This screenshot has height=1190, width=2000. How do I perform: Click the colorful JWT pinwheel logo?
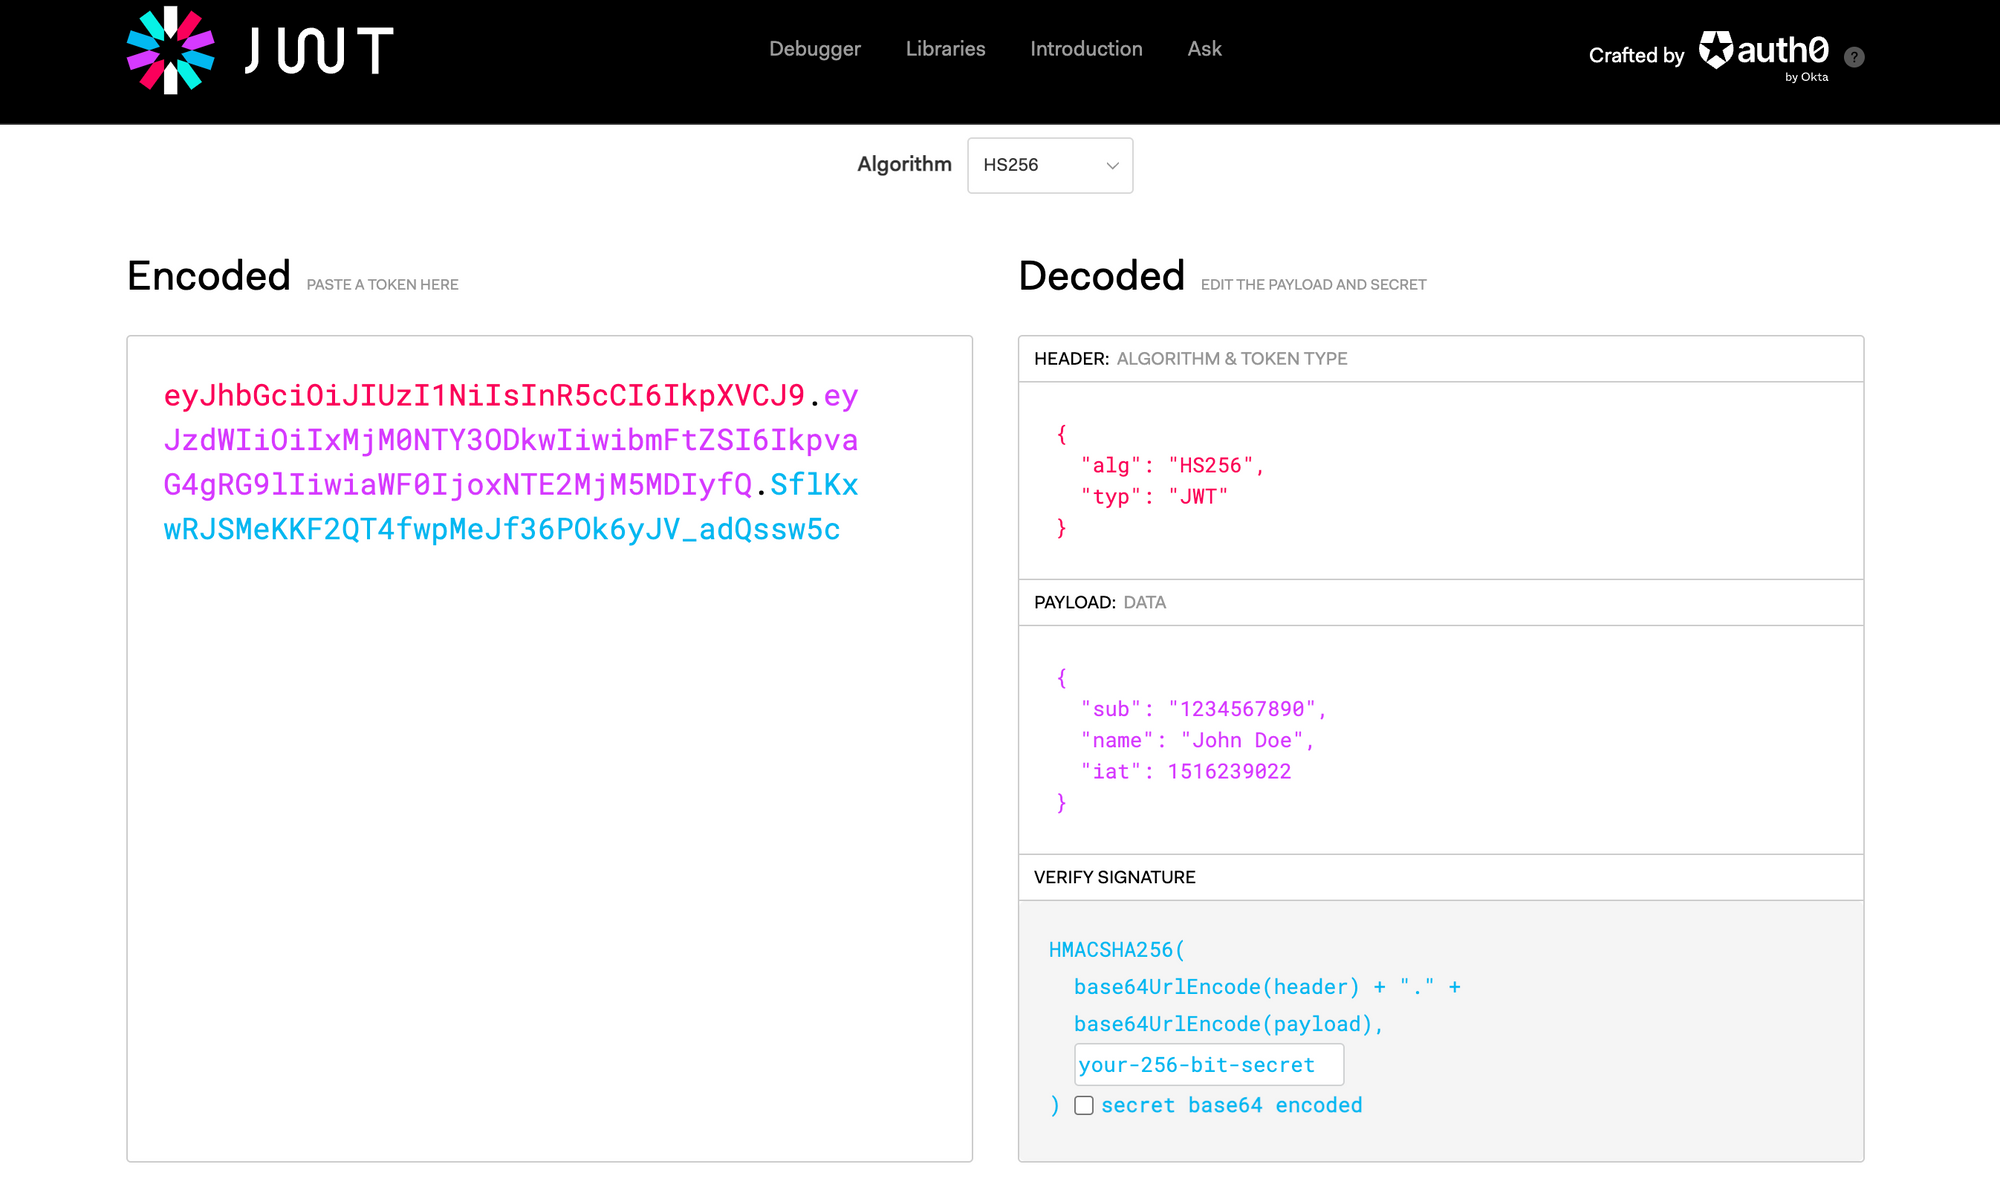click(x=170, y=50)
